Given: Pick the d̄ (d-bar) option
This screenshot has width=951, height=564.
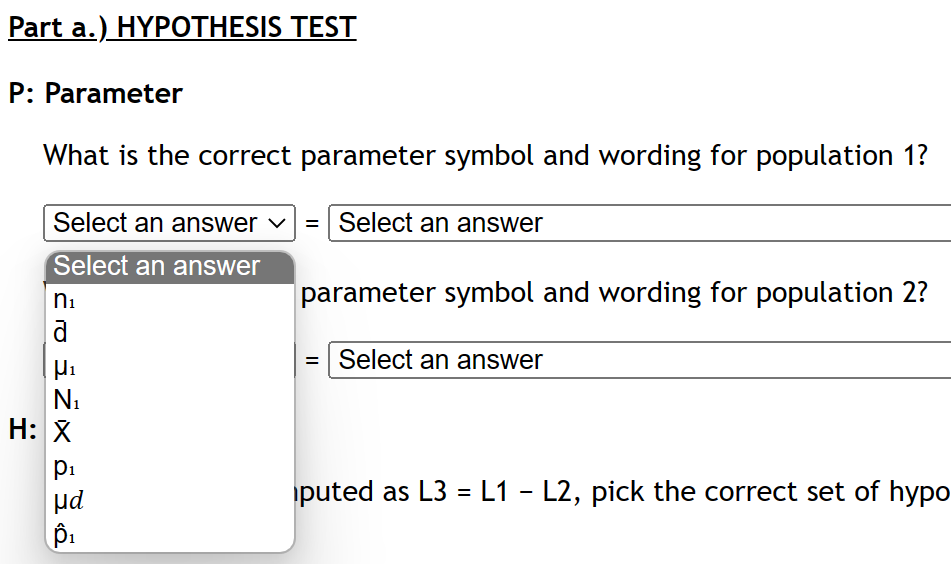Looking at the screenshot, I should (60, 332).
